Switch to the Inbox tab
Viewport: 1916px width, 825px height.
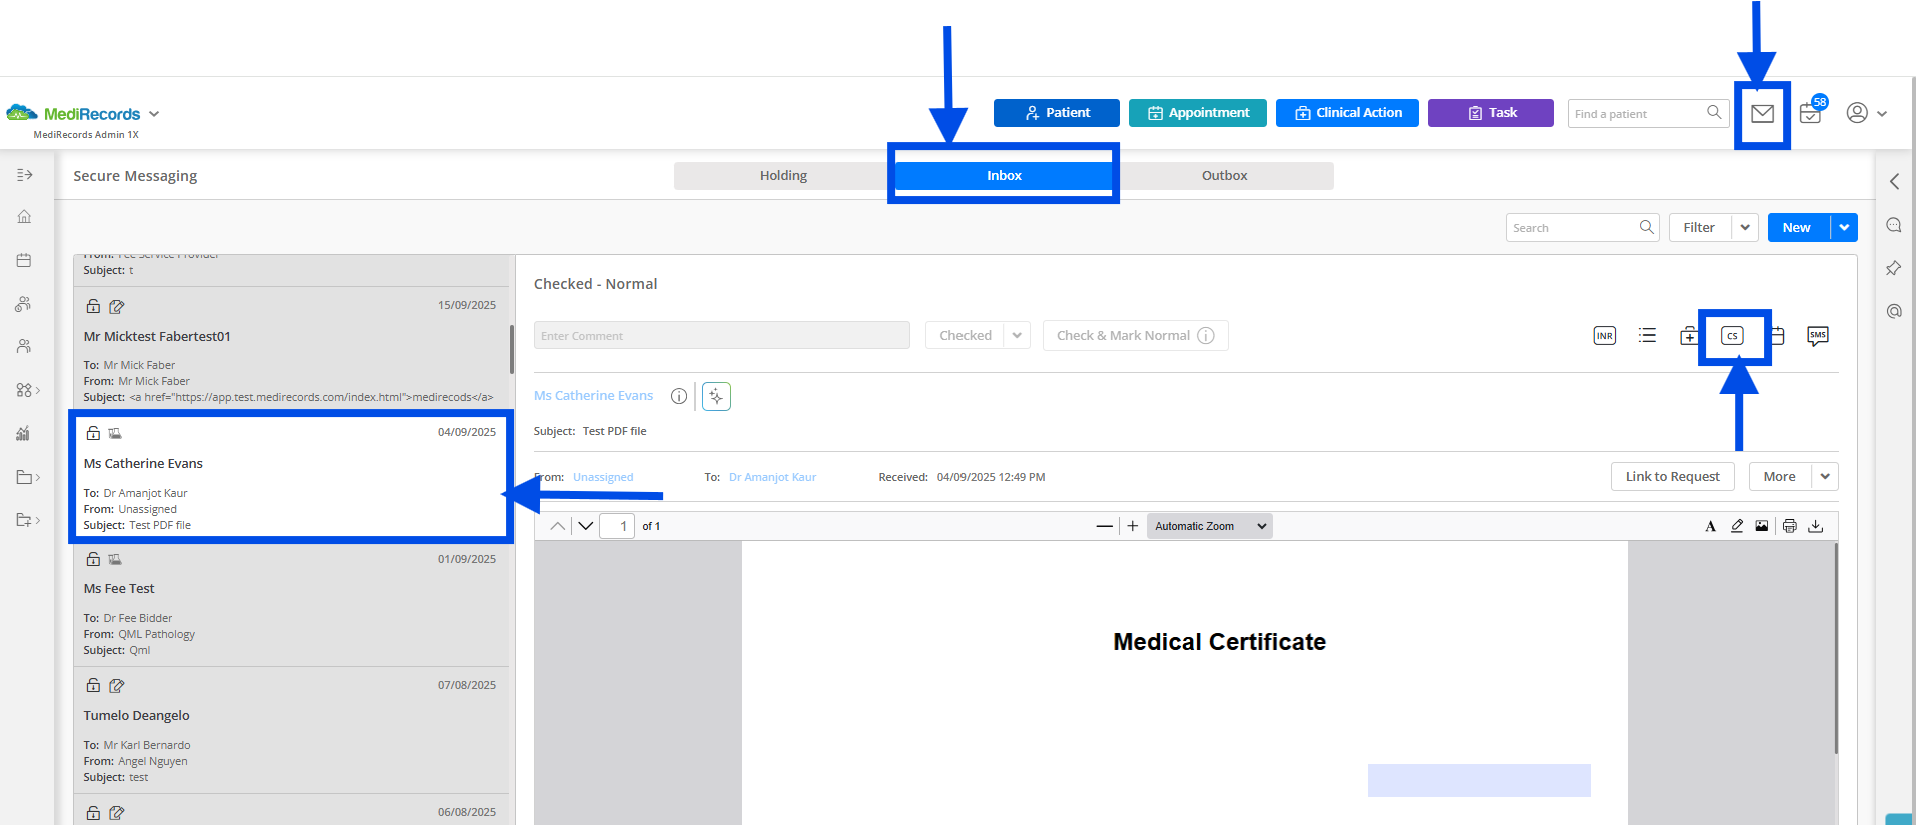point(1003,176)
